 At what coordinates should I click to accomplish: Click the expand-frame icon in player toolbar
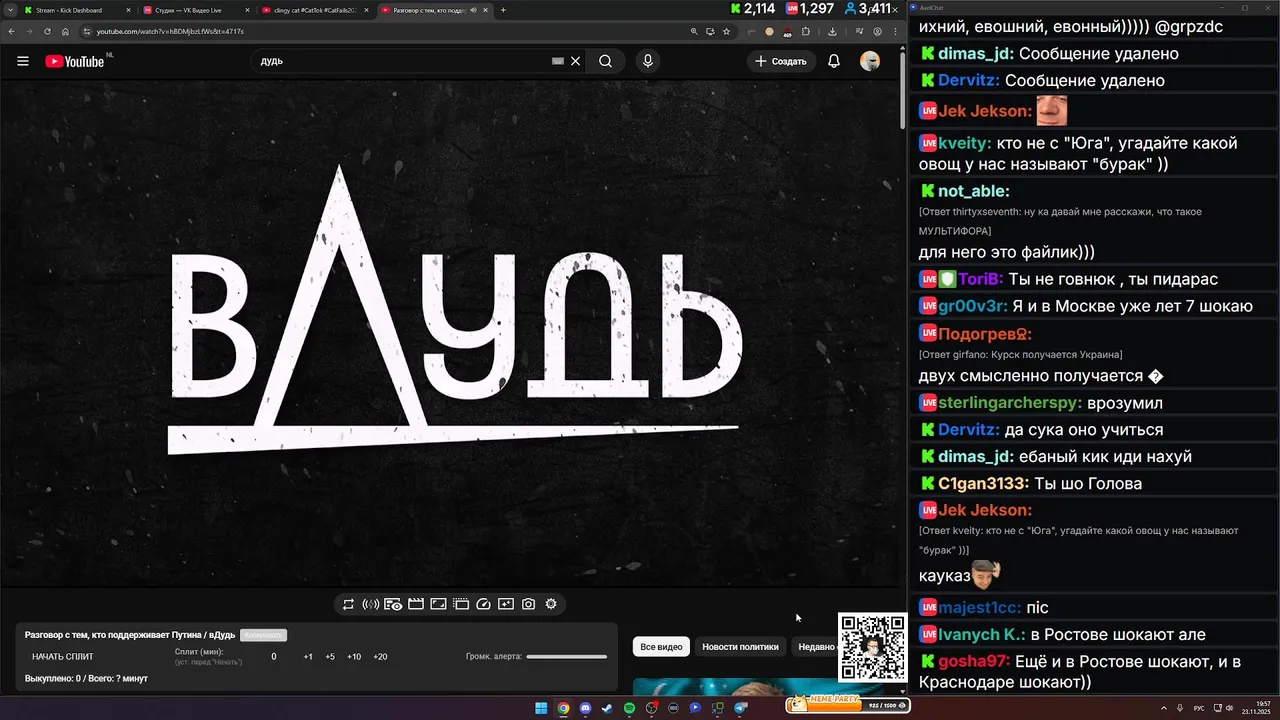(x=438, y=604)
